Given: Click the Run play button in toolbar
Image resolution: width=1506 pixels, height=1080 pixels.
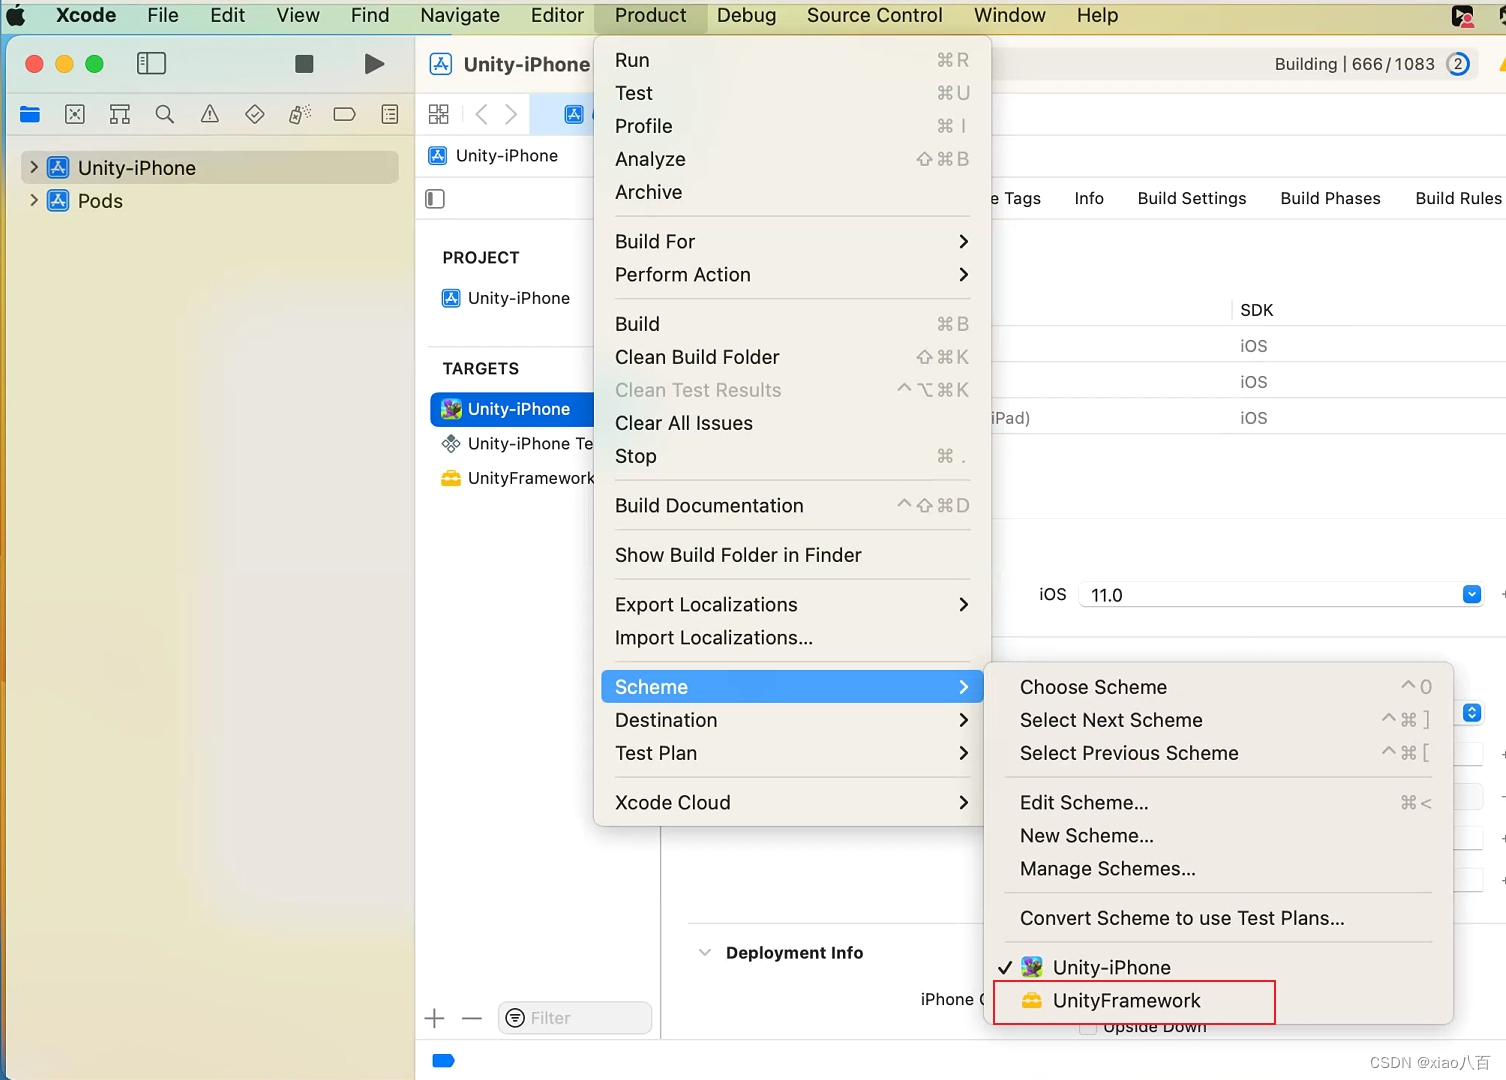Looking at the screenshot, I should pyautogui.click(x=374, y=64).
